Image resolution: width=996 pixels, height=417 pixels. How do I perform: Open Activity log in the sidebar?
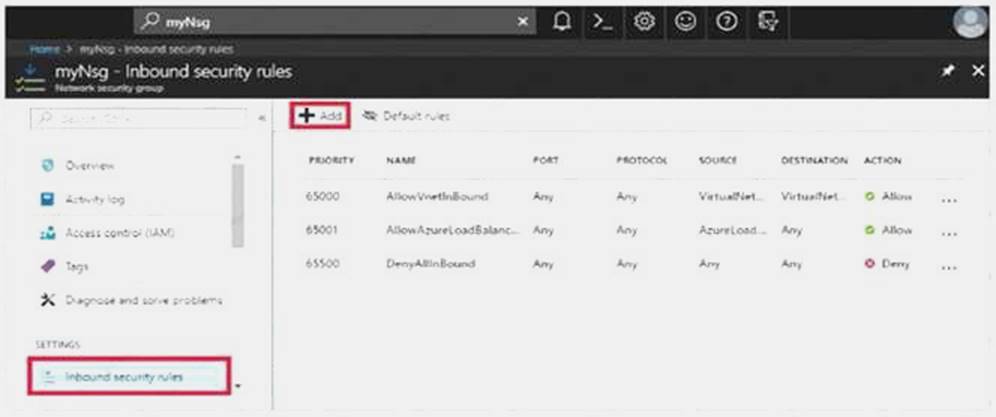coord(95,199)
